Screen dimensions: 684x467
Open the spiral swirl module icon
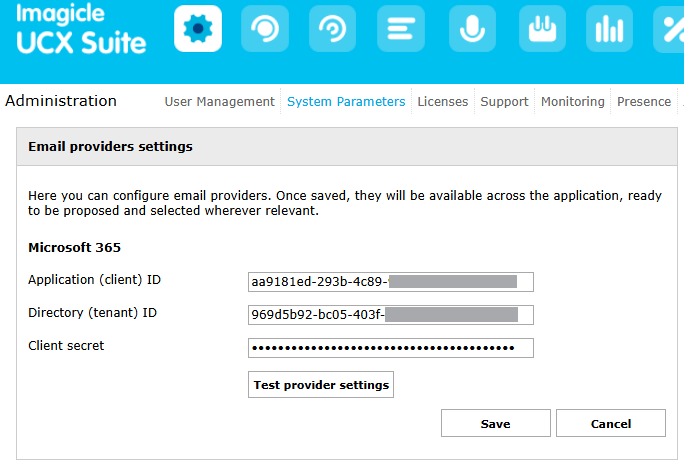point(333,29)
